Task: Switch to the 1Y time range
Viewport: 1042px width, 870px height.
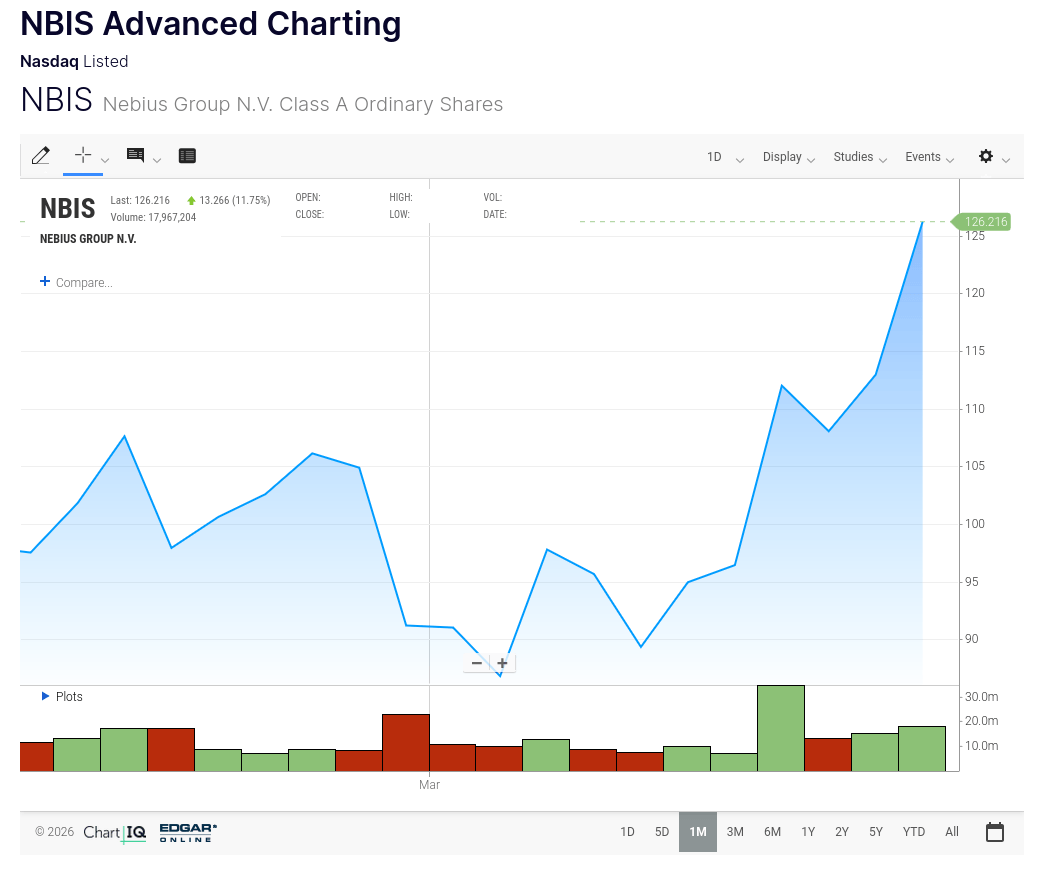Action: [808, 832]
